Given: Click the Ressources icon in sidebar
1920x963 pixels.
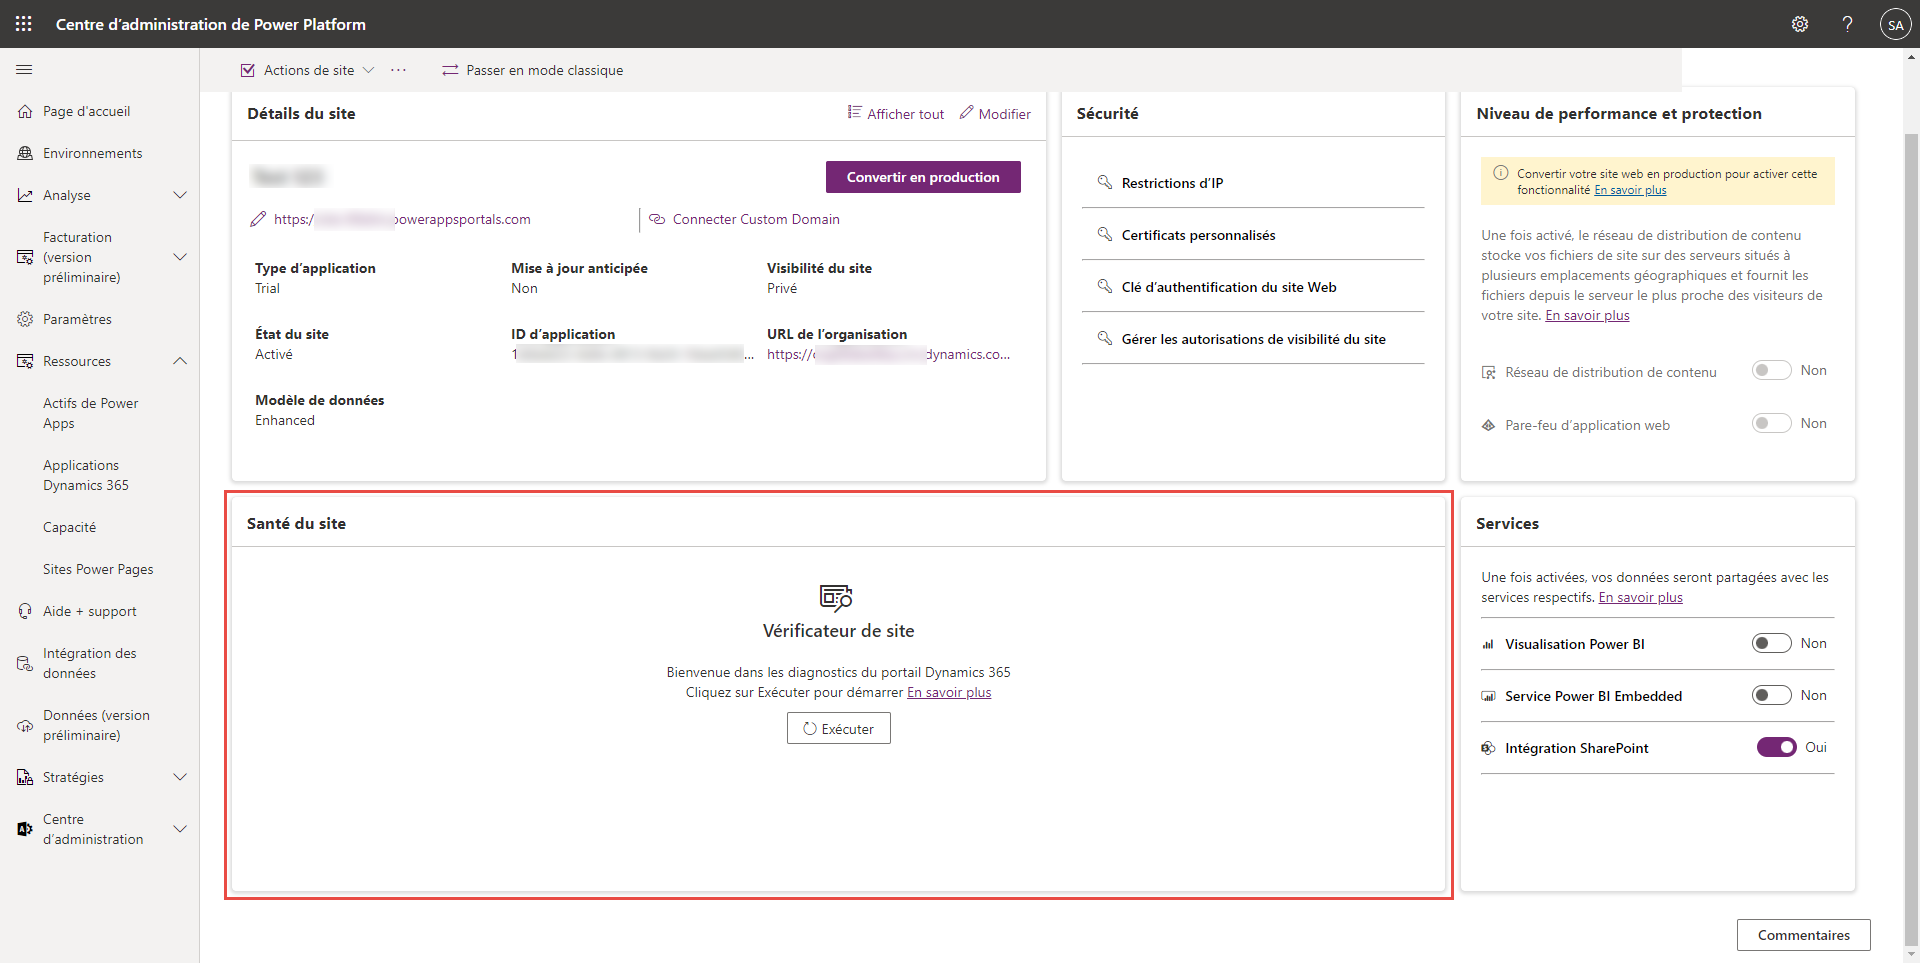Looking at the screenshot, I should coord(25,362).
